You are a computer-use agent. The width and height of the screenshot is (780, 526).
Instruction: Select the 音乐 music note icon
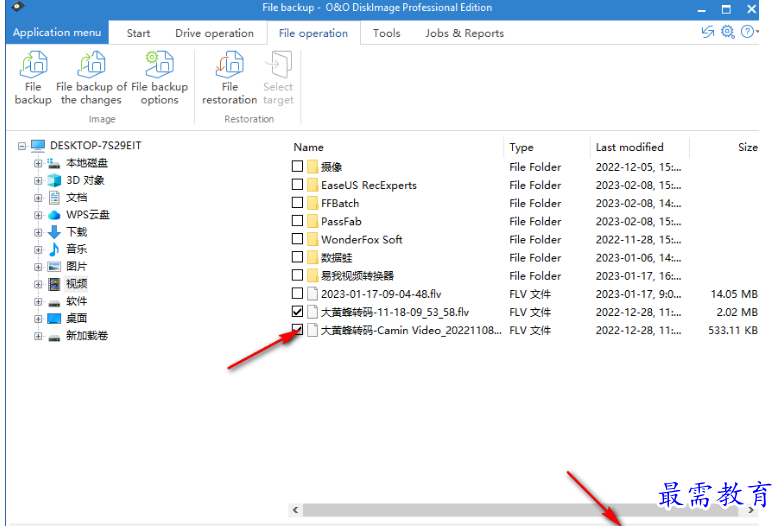tap(54, 249)
